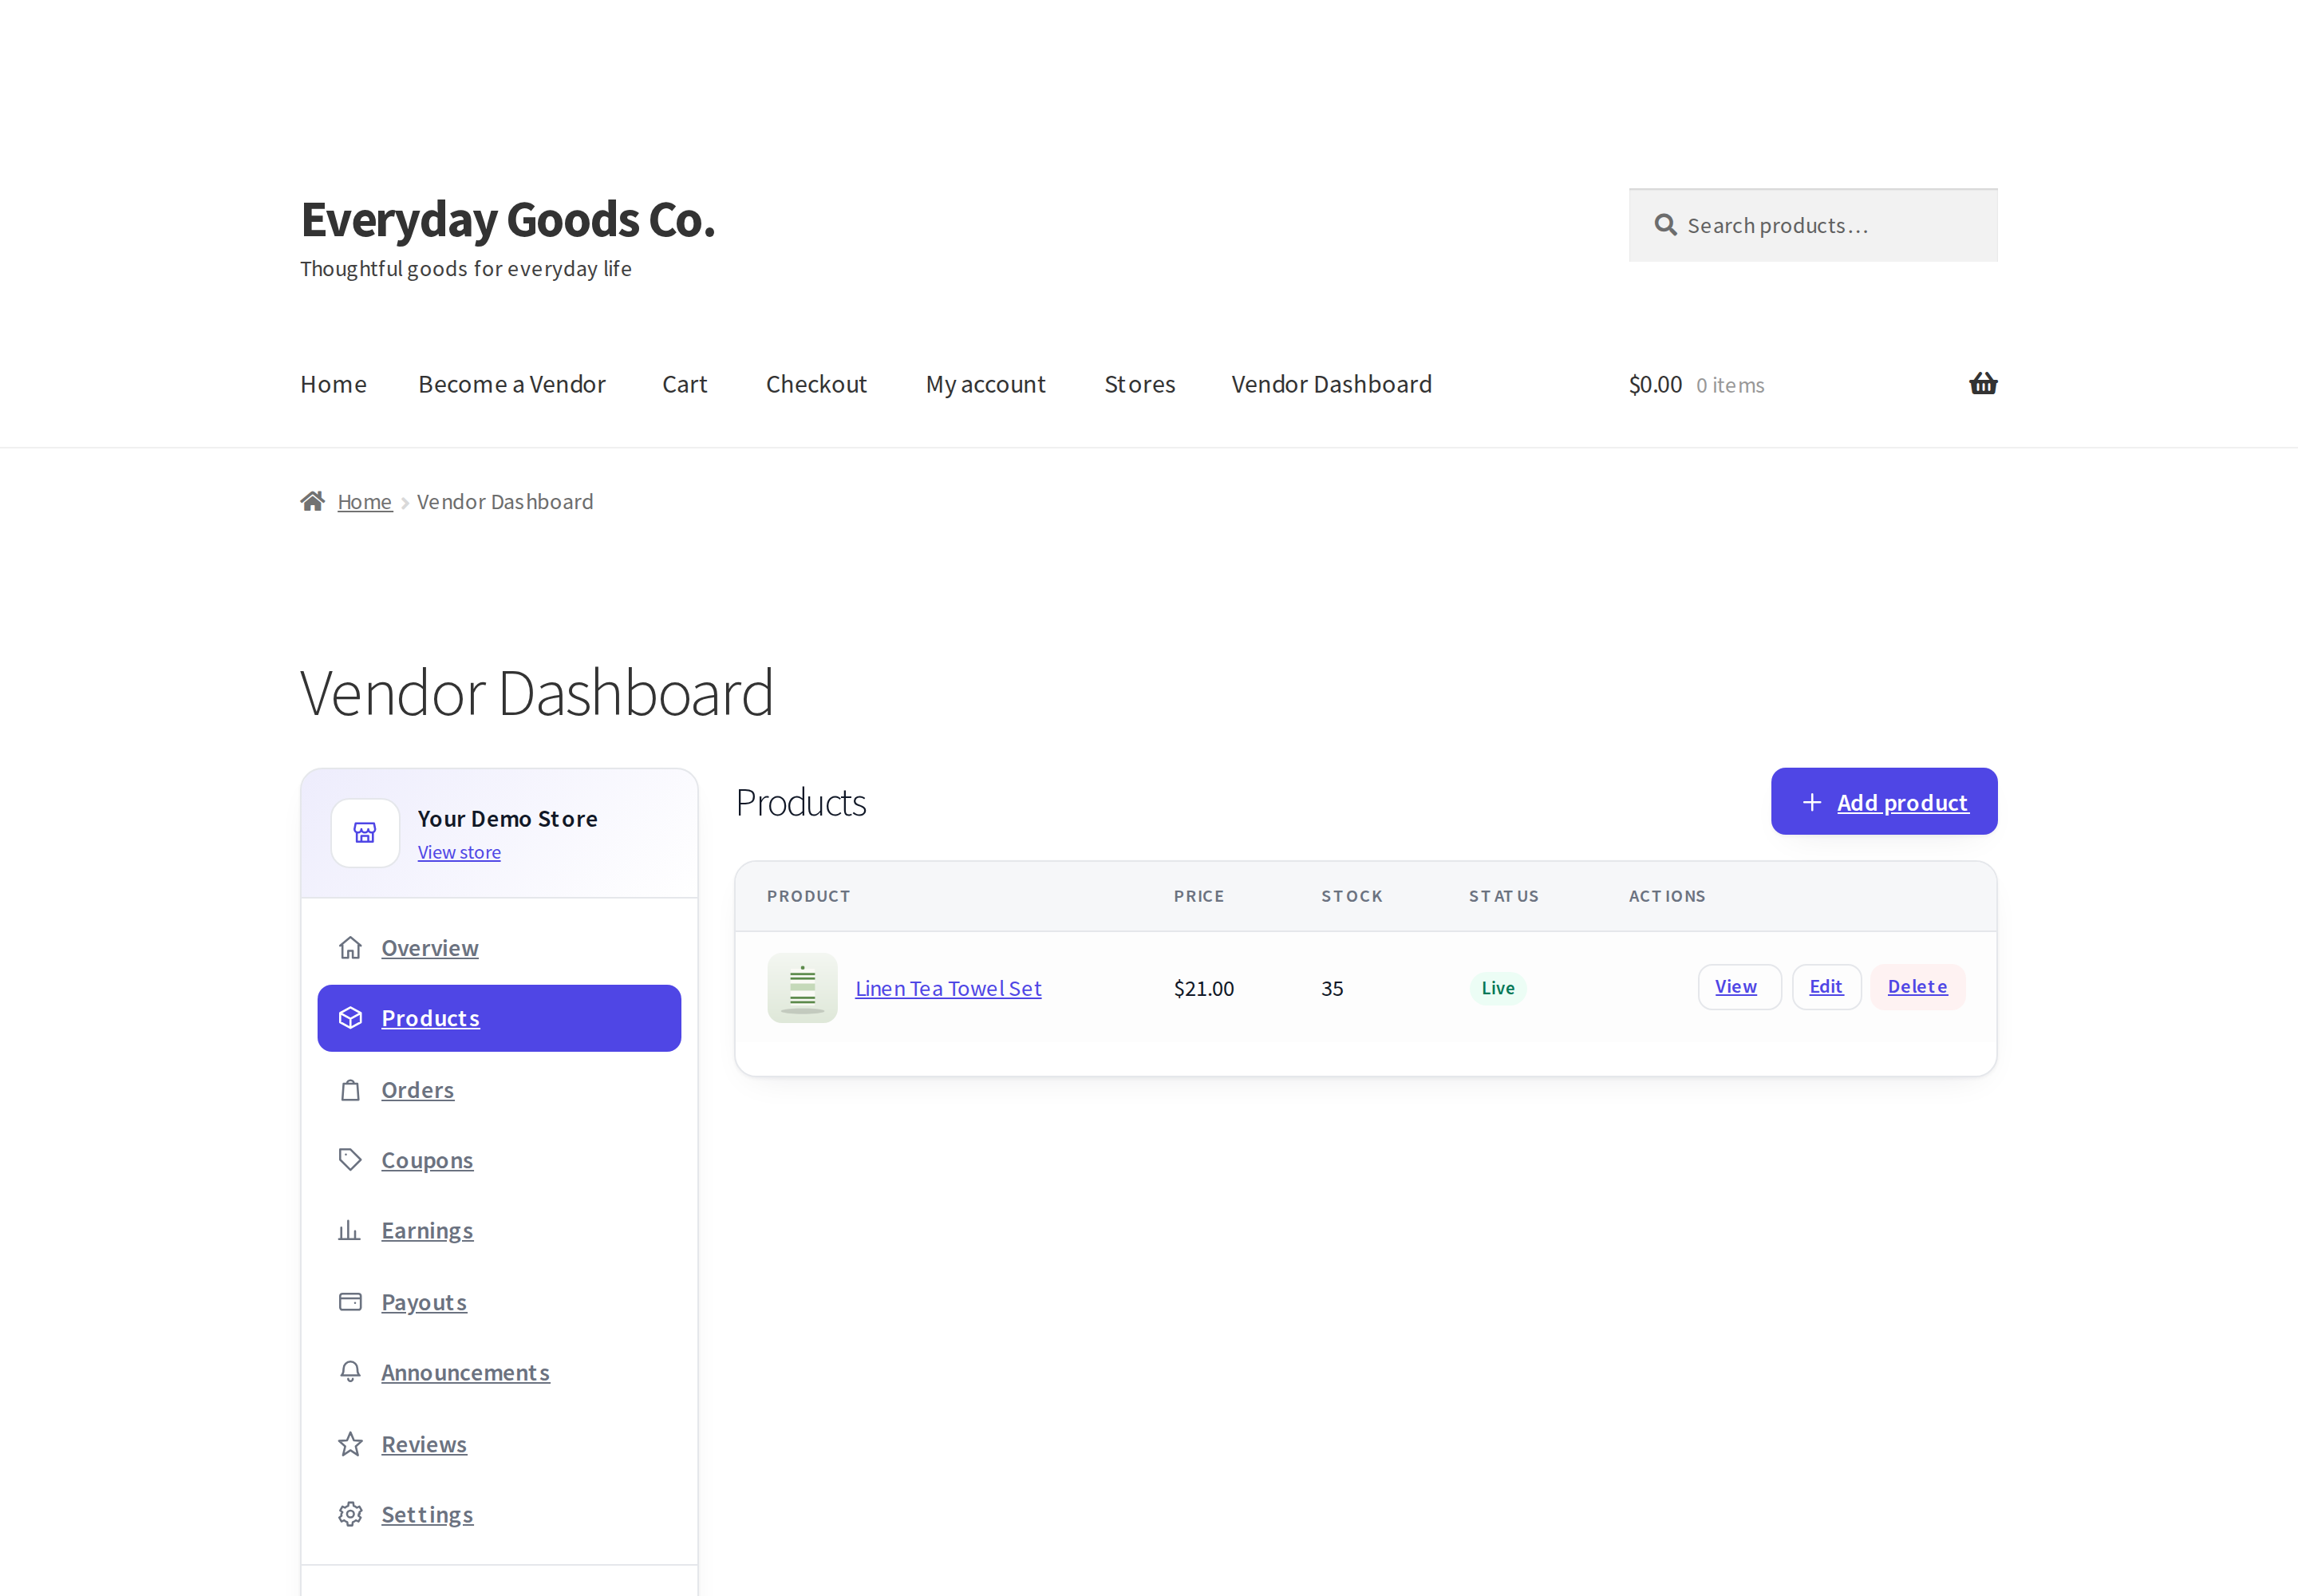2298x1596 pixels.
Task: Navigate to Checkout
Action: click(x=816, y=384)
